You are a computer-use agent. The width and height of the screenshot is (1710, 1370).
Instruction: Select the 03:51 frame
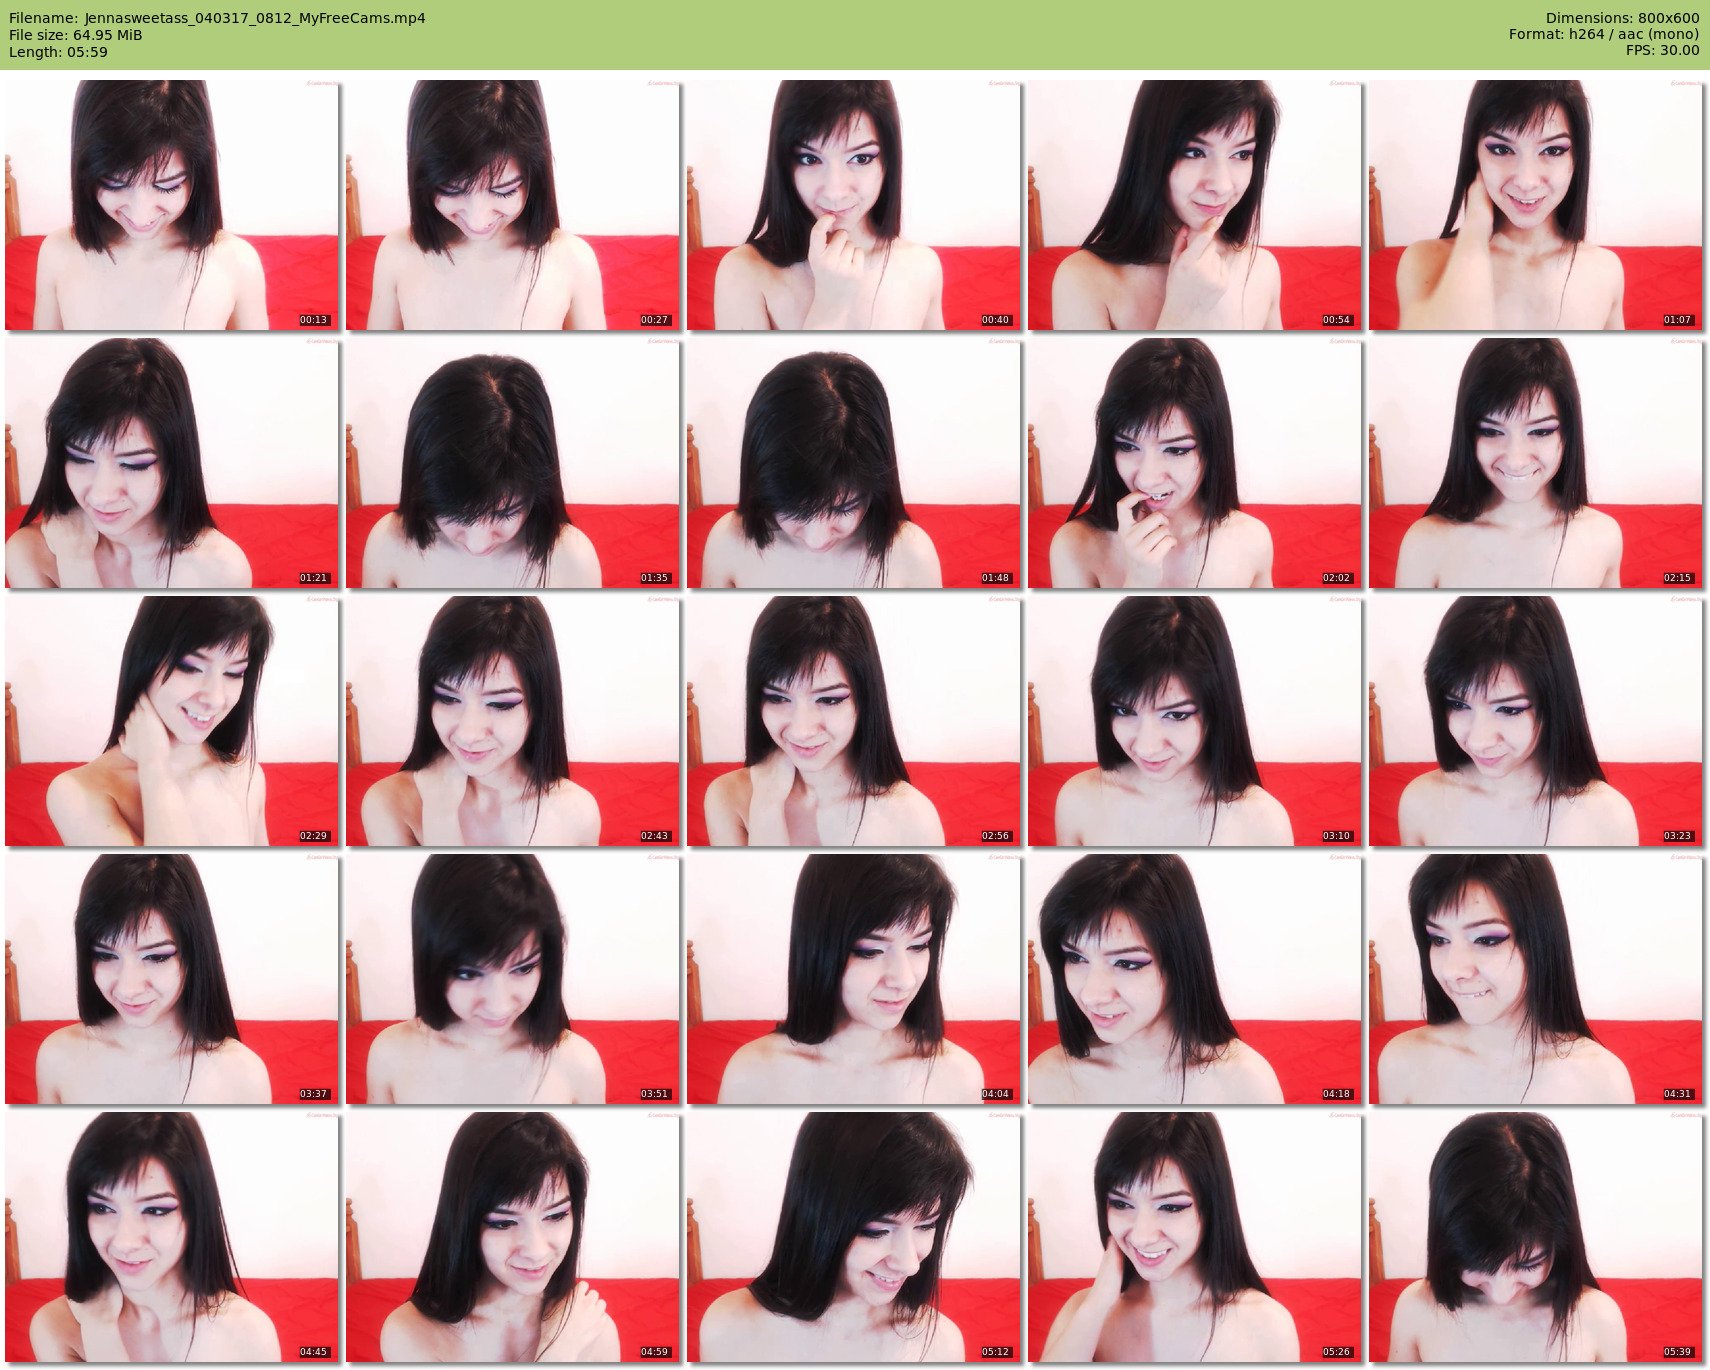pyautogui.click(x=513, y=979)
